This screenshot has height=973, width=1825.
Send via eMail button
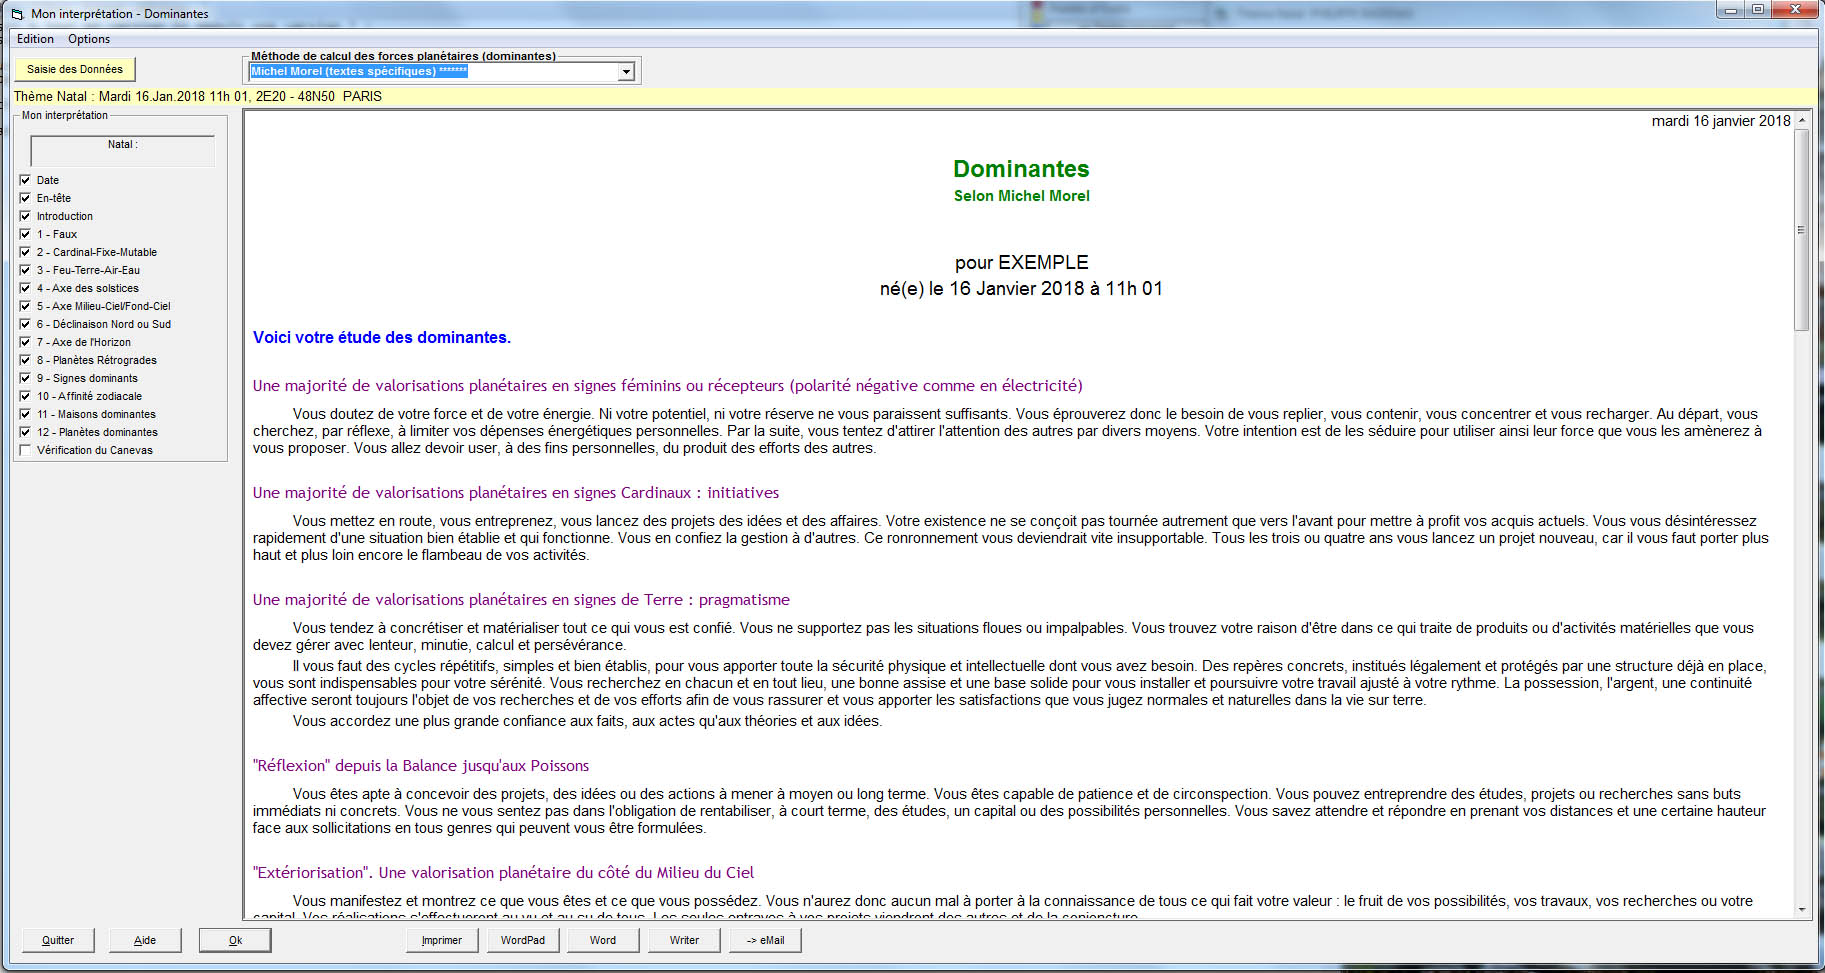click(x=765, y=940)
